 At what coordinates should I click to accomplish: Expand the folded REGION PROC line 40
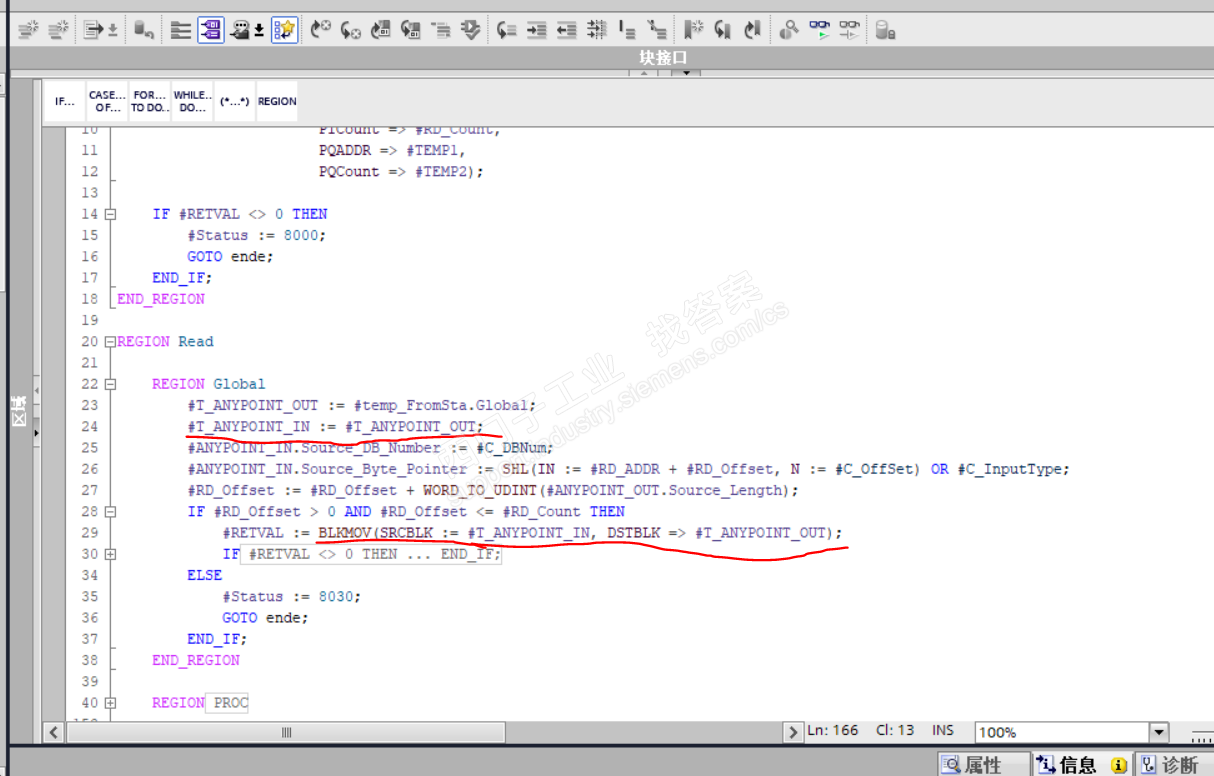(x=110, y=703)
